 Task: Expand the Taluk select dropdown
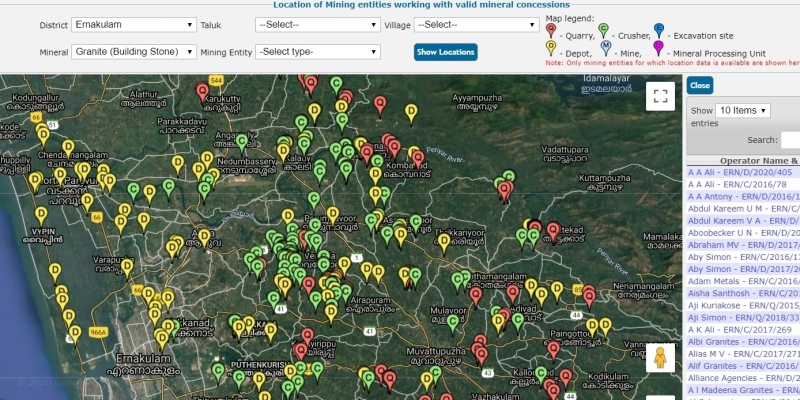tap(318, 23)
